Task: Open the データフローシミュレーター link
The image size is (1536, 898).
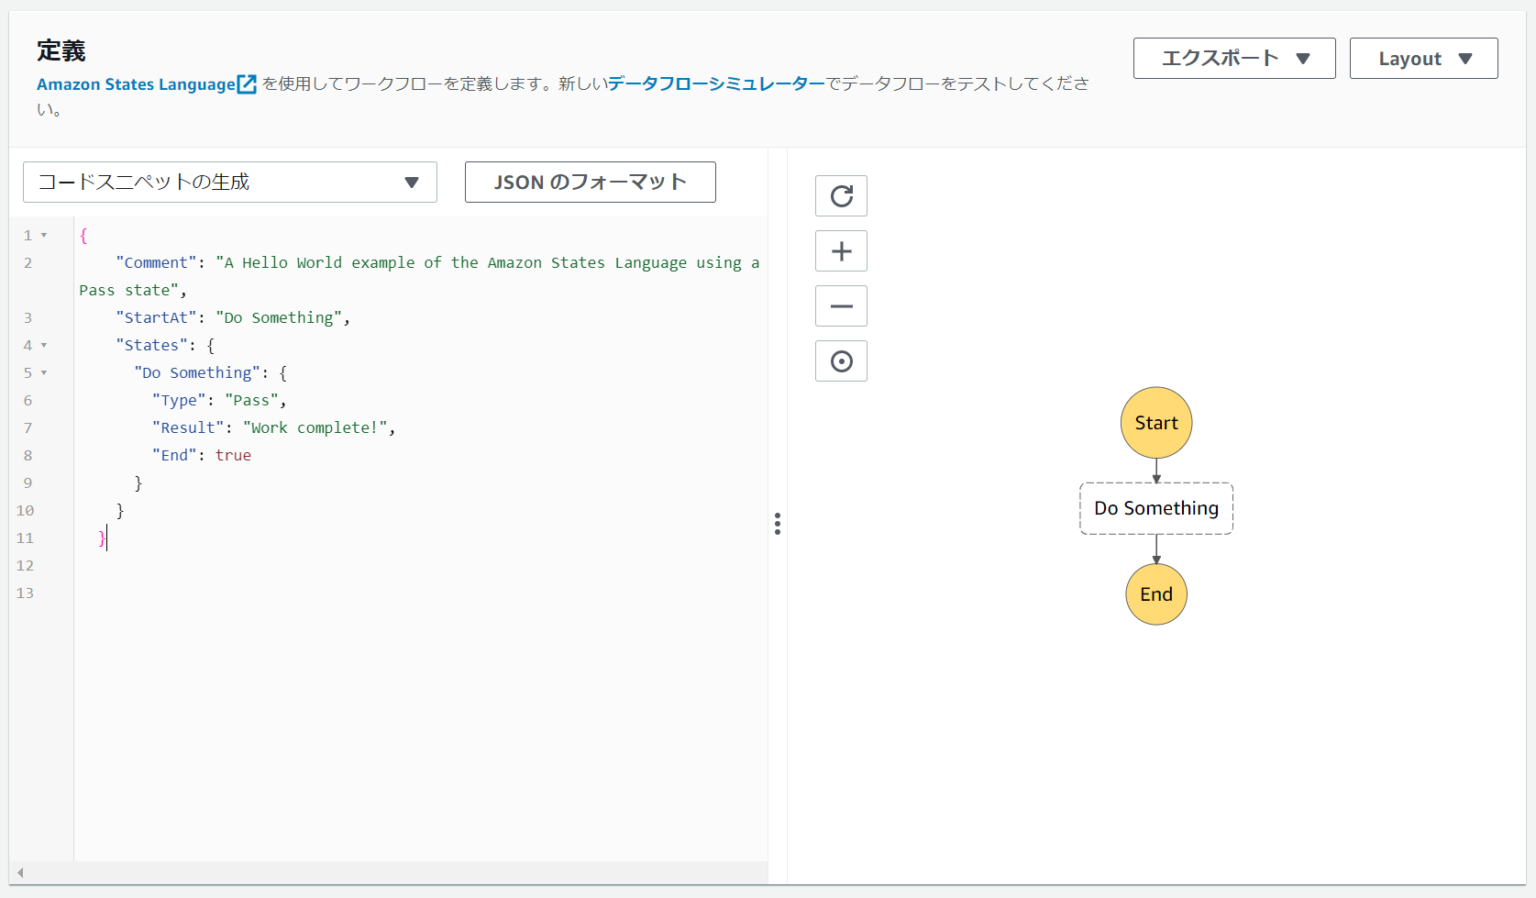Action: click(x=716, y=84)
